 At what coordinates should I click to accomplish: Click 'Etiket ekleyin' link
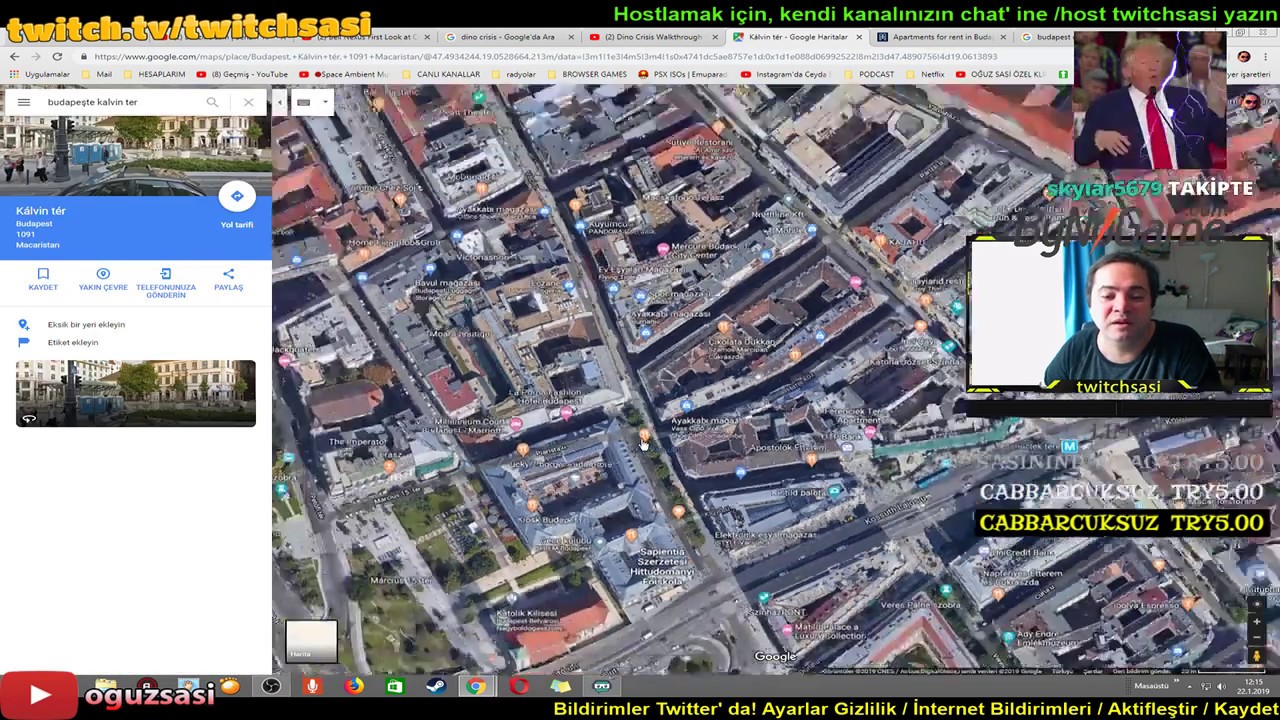(73, 342)
